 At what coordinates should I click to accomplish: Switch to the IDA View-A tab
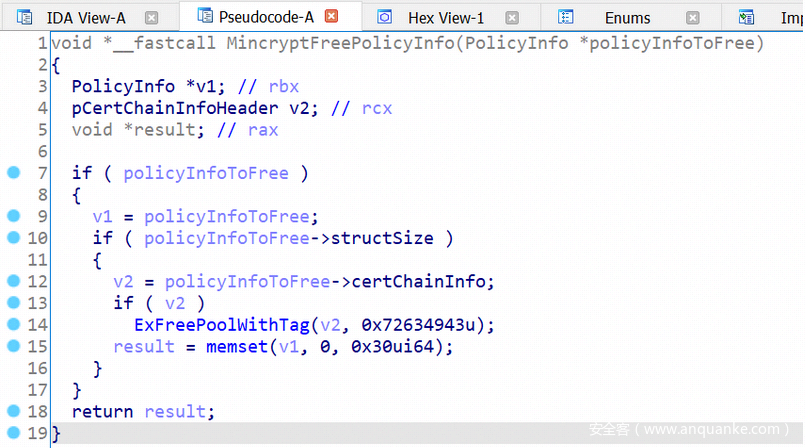[x=86, y=18]
